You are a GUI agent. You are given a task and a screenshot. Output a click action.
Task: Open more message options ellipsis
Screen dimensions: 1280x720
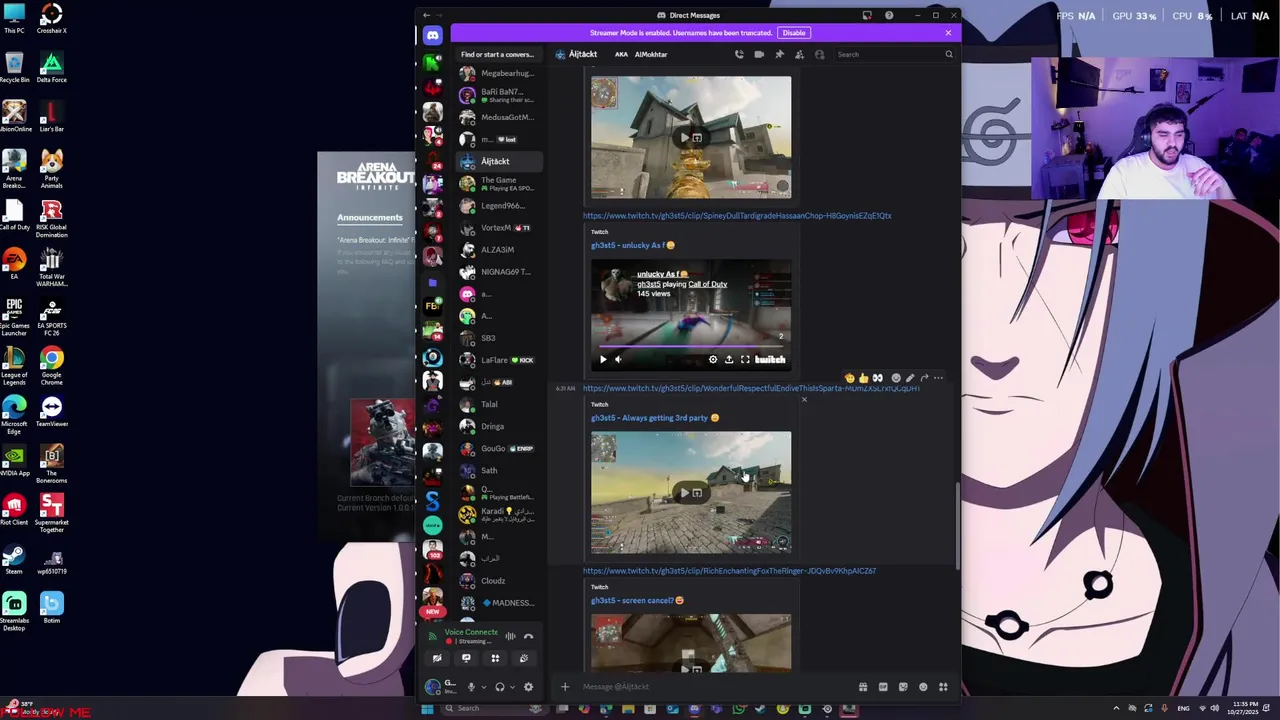[938, 378]
